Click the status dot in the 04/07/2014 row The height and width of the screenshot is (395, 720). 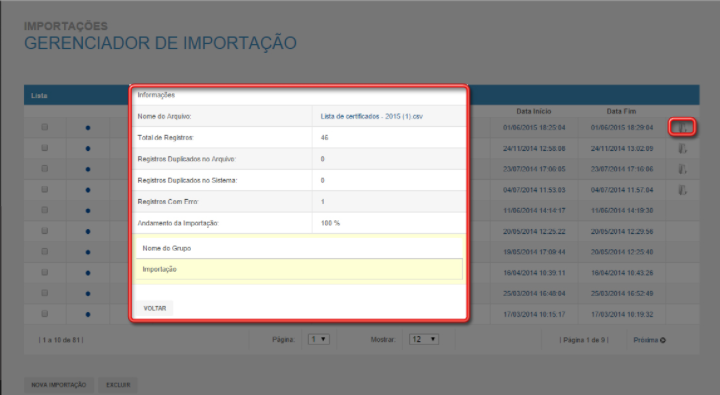coord(88,190)
